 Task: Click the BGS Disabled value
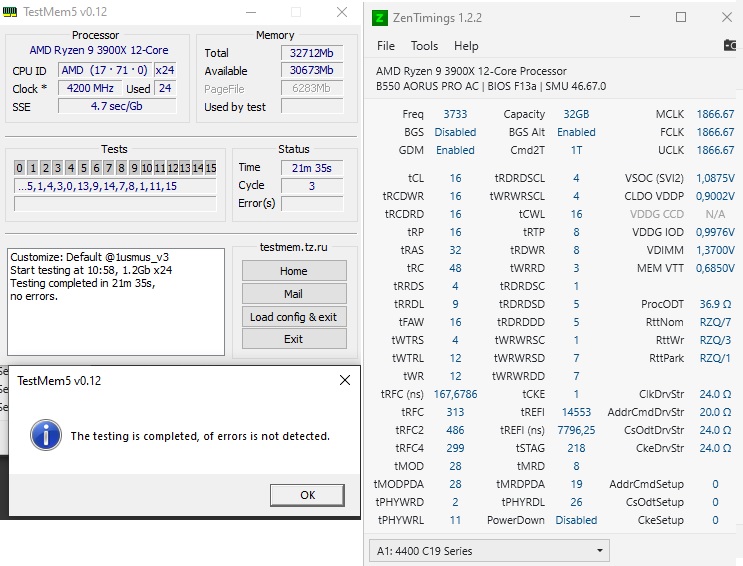(455, 132)
